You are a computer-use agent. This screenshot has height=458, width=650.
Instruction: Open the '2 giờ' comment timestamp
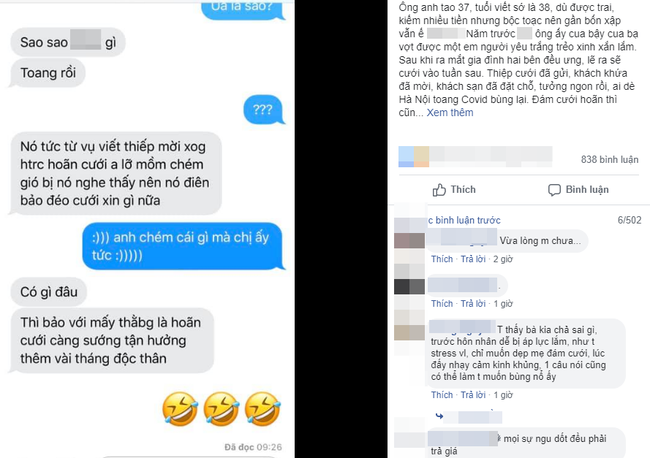tap(503, 259)
